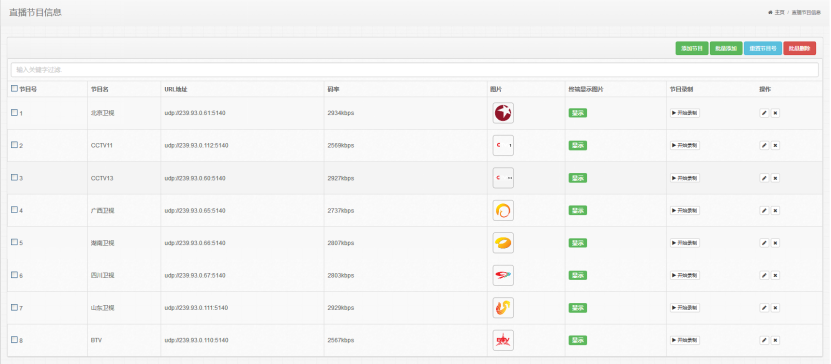831x364 pixels.
Task: Start recording 北京卫视 with 开始录制
Action: point(685,113)
